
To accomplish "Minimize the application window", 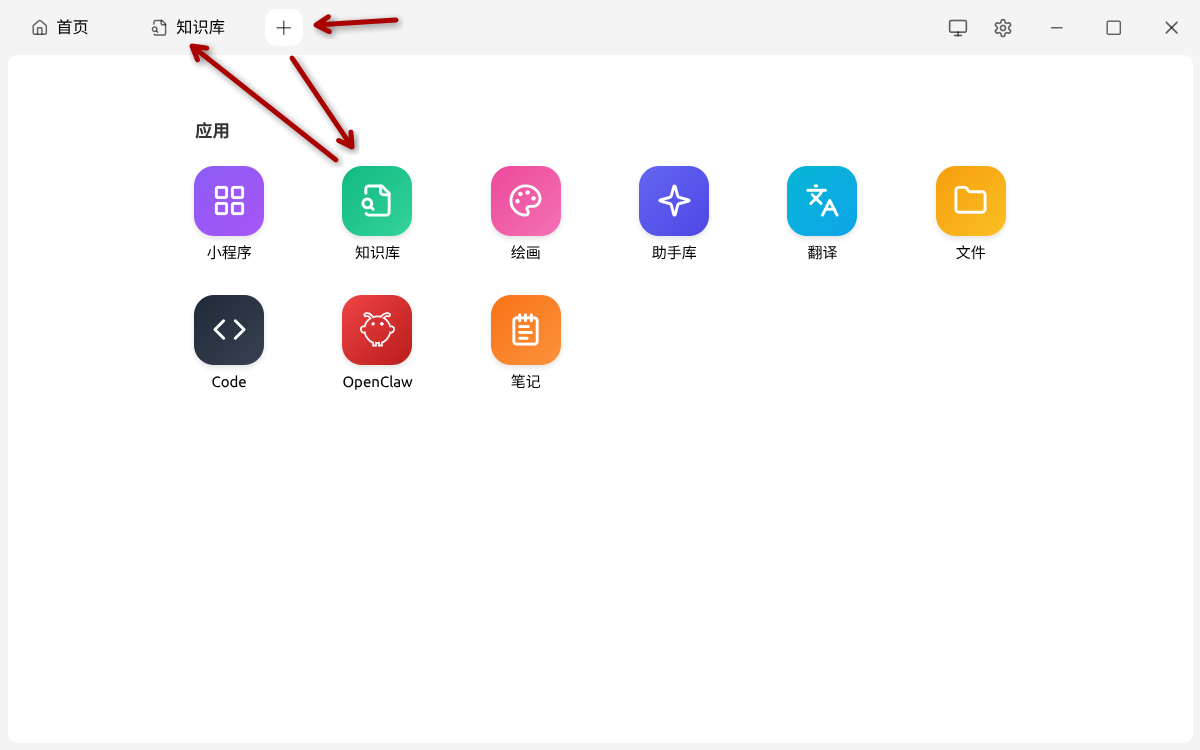I will coord(1056,27).
